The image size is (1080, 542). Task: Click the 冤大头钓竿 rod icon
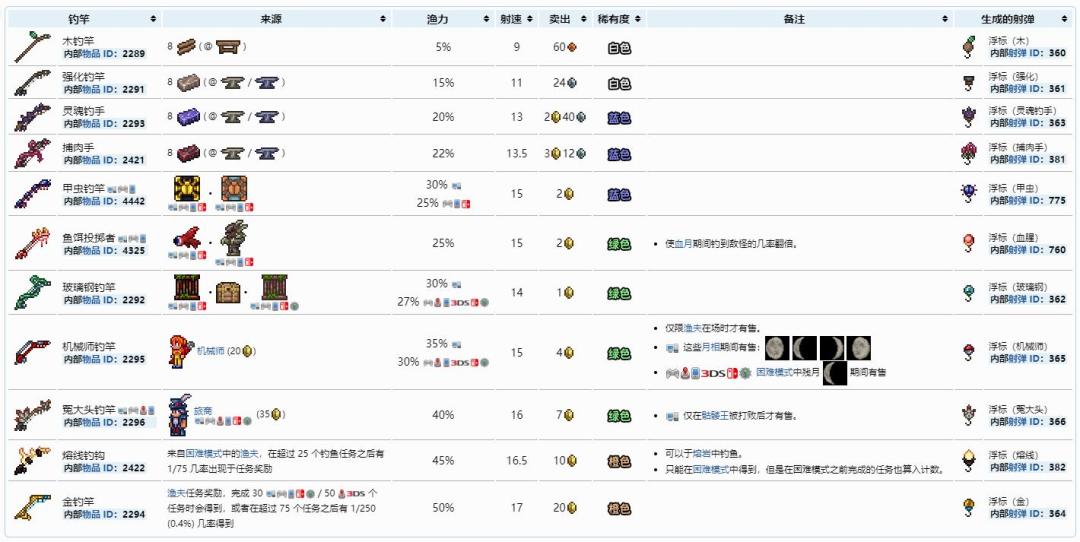click(32, 415)
